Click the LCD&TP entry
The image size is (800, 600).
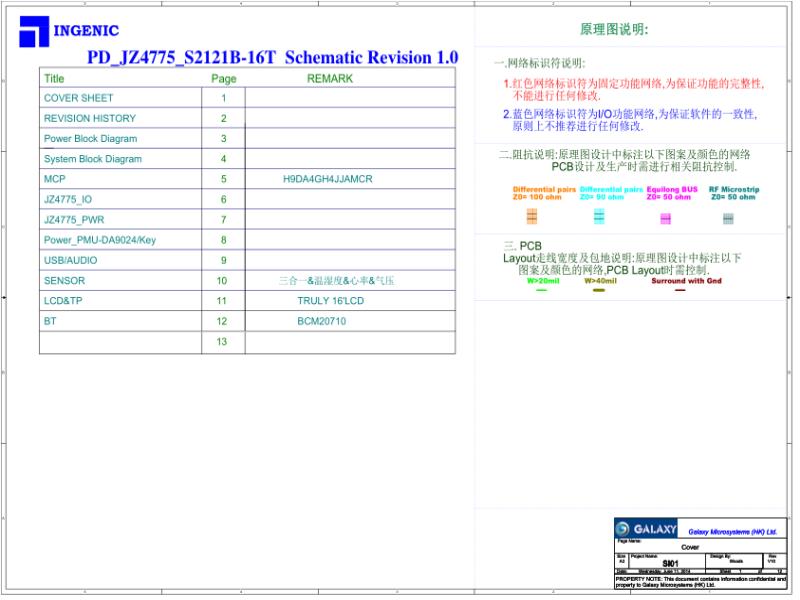[63, 301]
